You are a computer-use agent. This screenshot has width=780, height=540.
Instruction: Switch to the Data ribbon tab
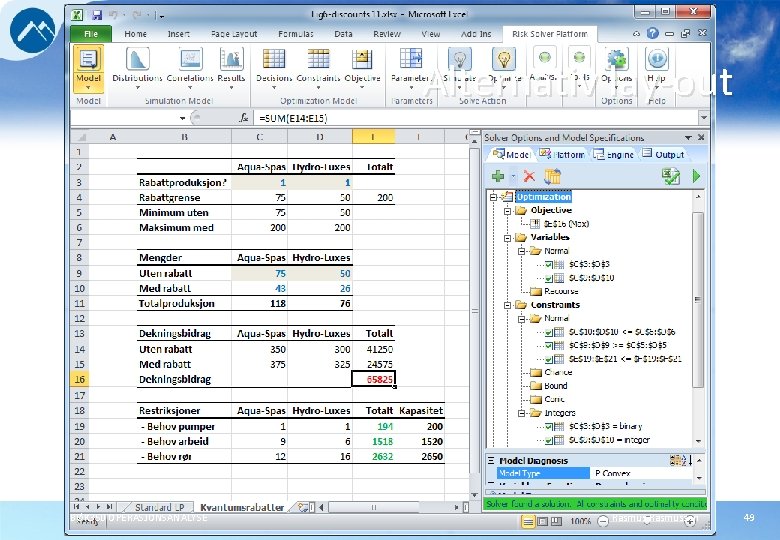coord(343,34)
